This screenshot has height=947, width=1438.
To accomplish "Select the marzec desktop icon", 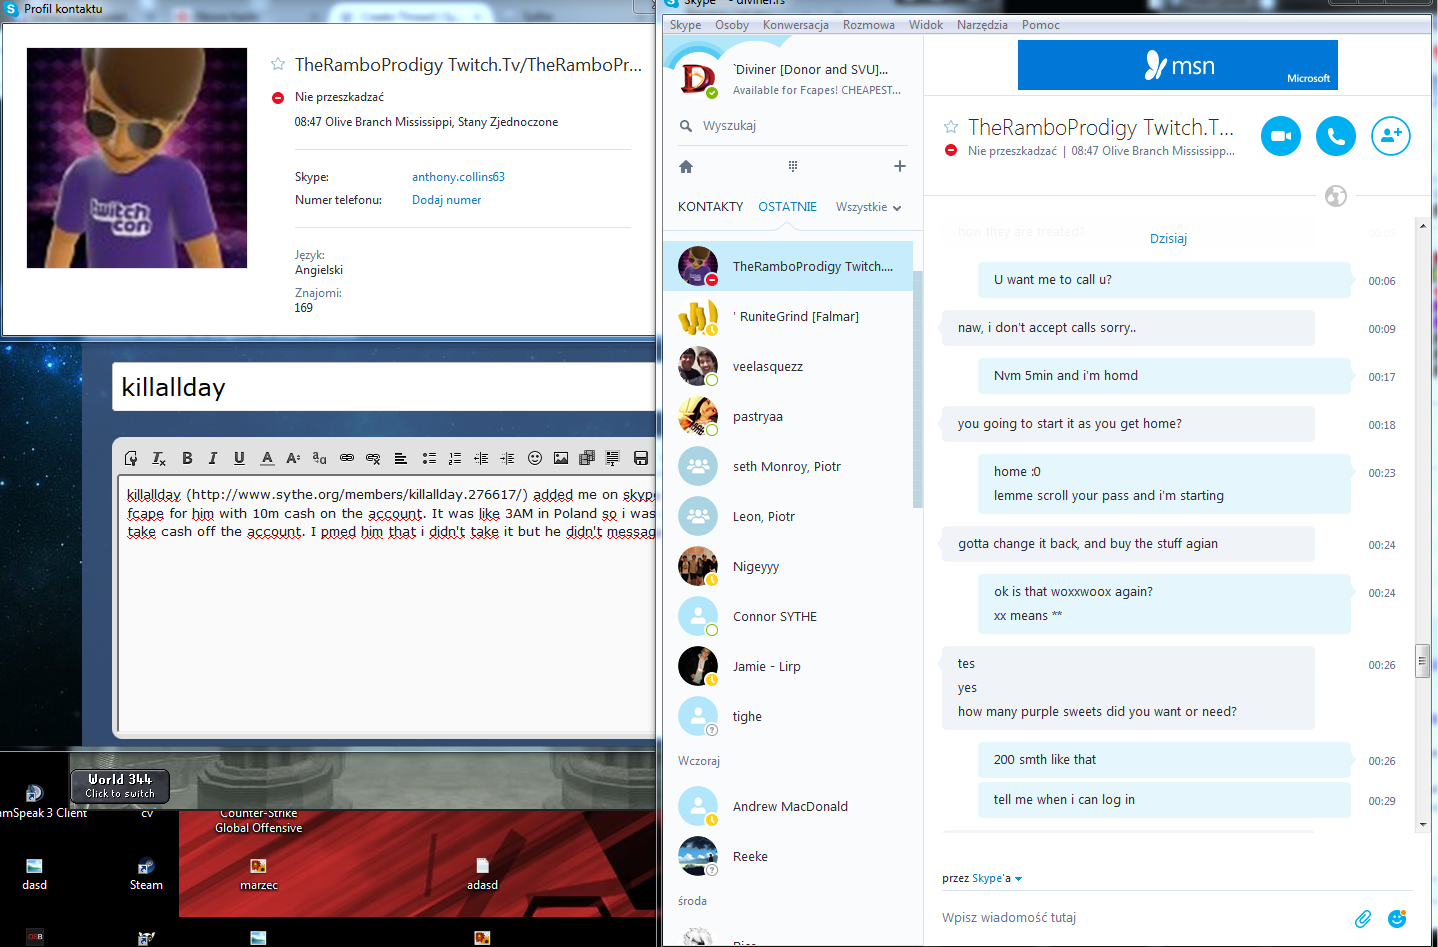I will click(x=259, y=874).
